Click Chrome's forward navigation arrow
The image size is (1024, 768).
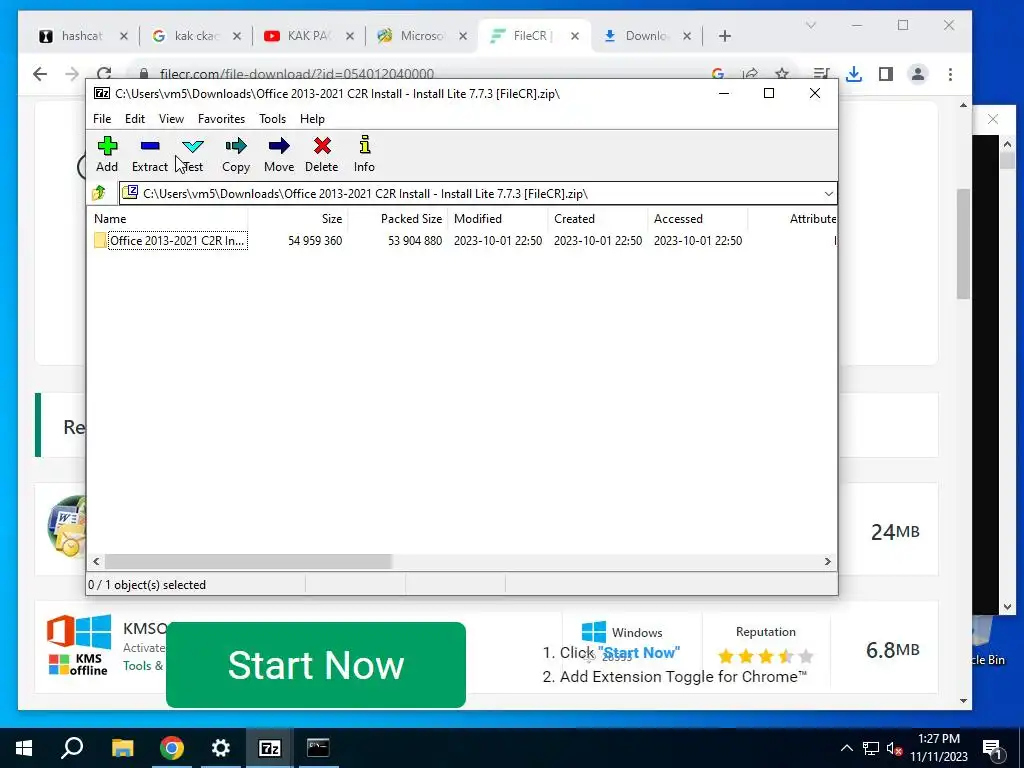click(x=72, y=74)
